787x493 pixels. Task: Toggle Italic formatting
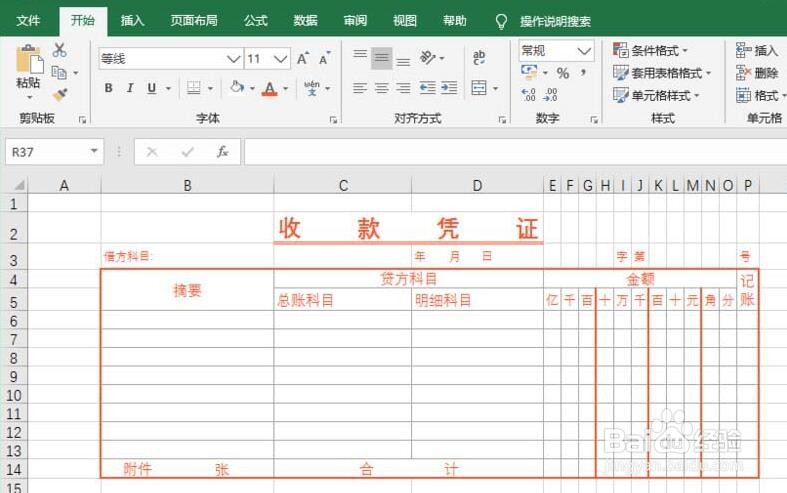[130, 88]
